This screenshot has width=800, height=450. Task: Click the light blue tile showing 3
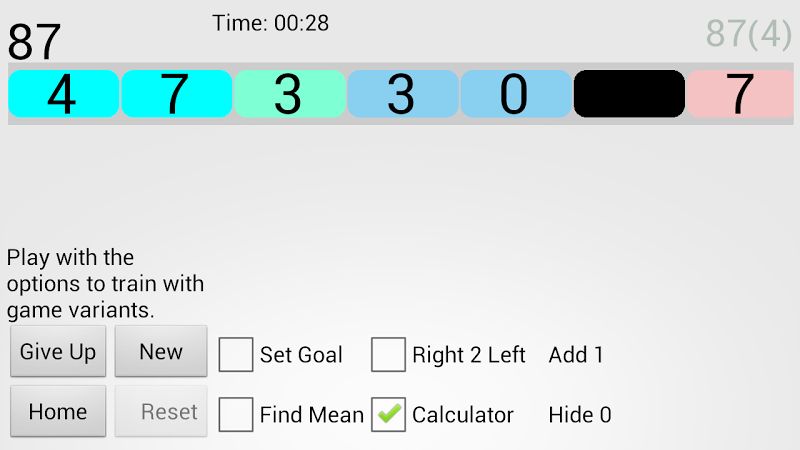click(x=402, y=94)
